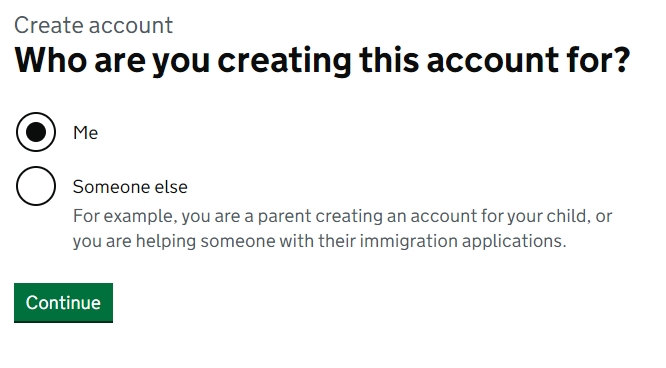The width and height of the screenshot is (666, 368).
Task: Choose the "Someone else" radio button
Action: tap(36, 186)
